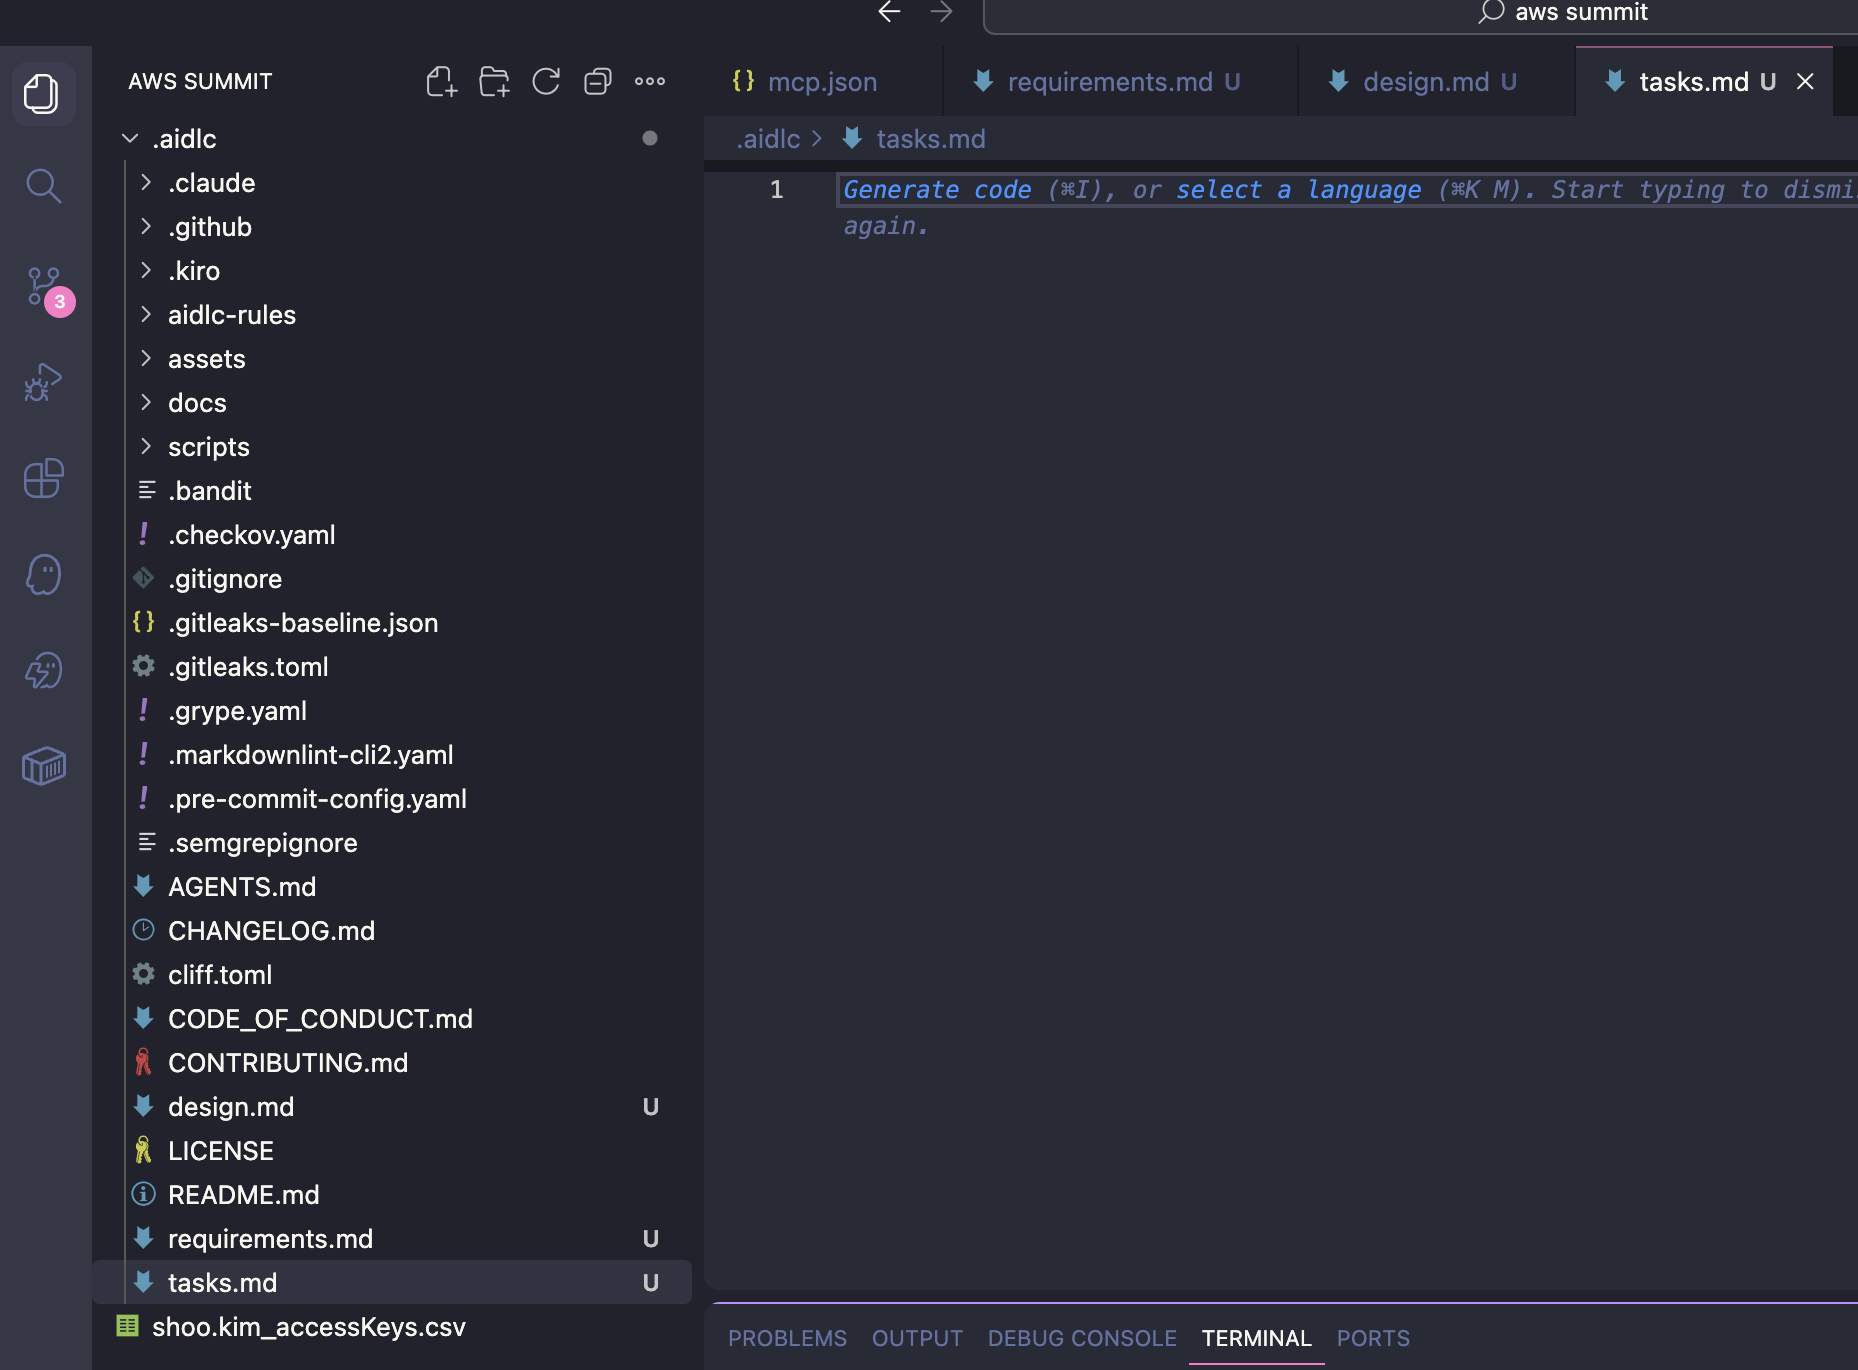Open Source Control with 3 changes
This screenshot has height=1370, width=1858.
click(44, 286)
